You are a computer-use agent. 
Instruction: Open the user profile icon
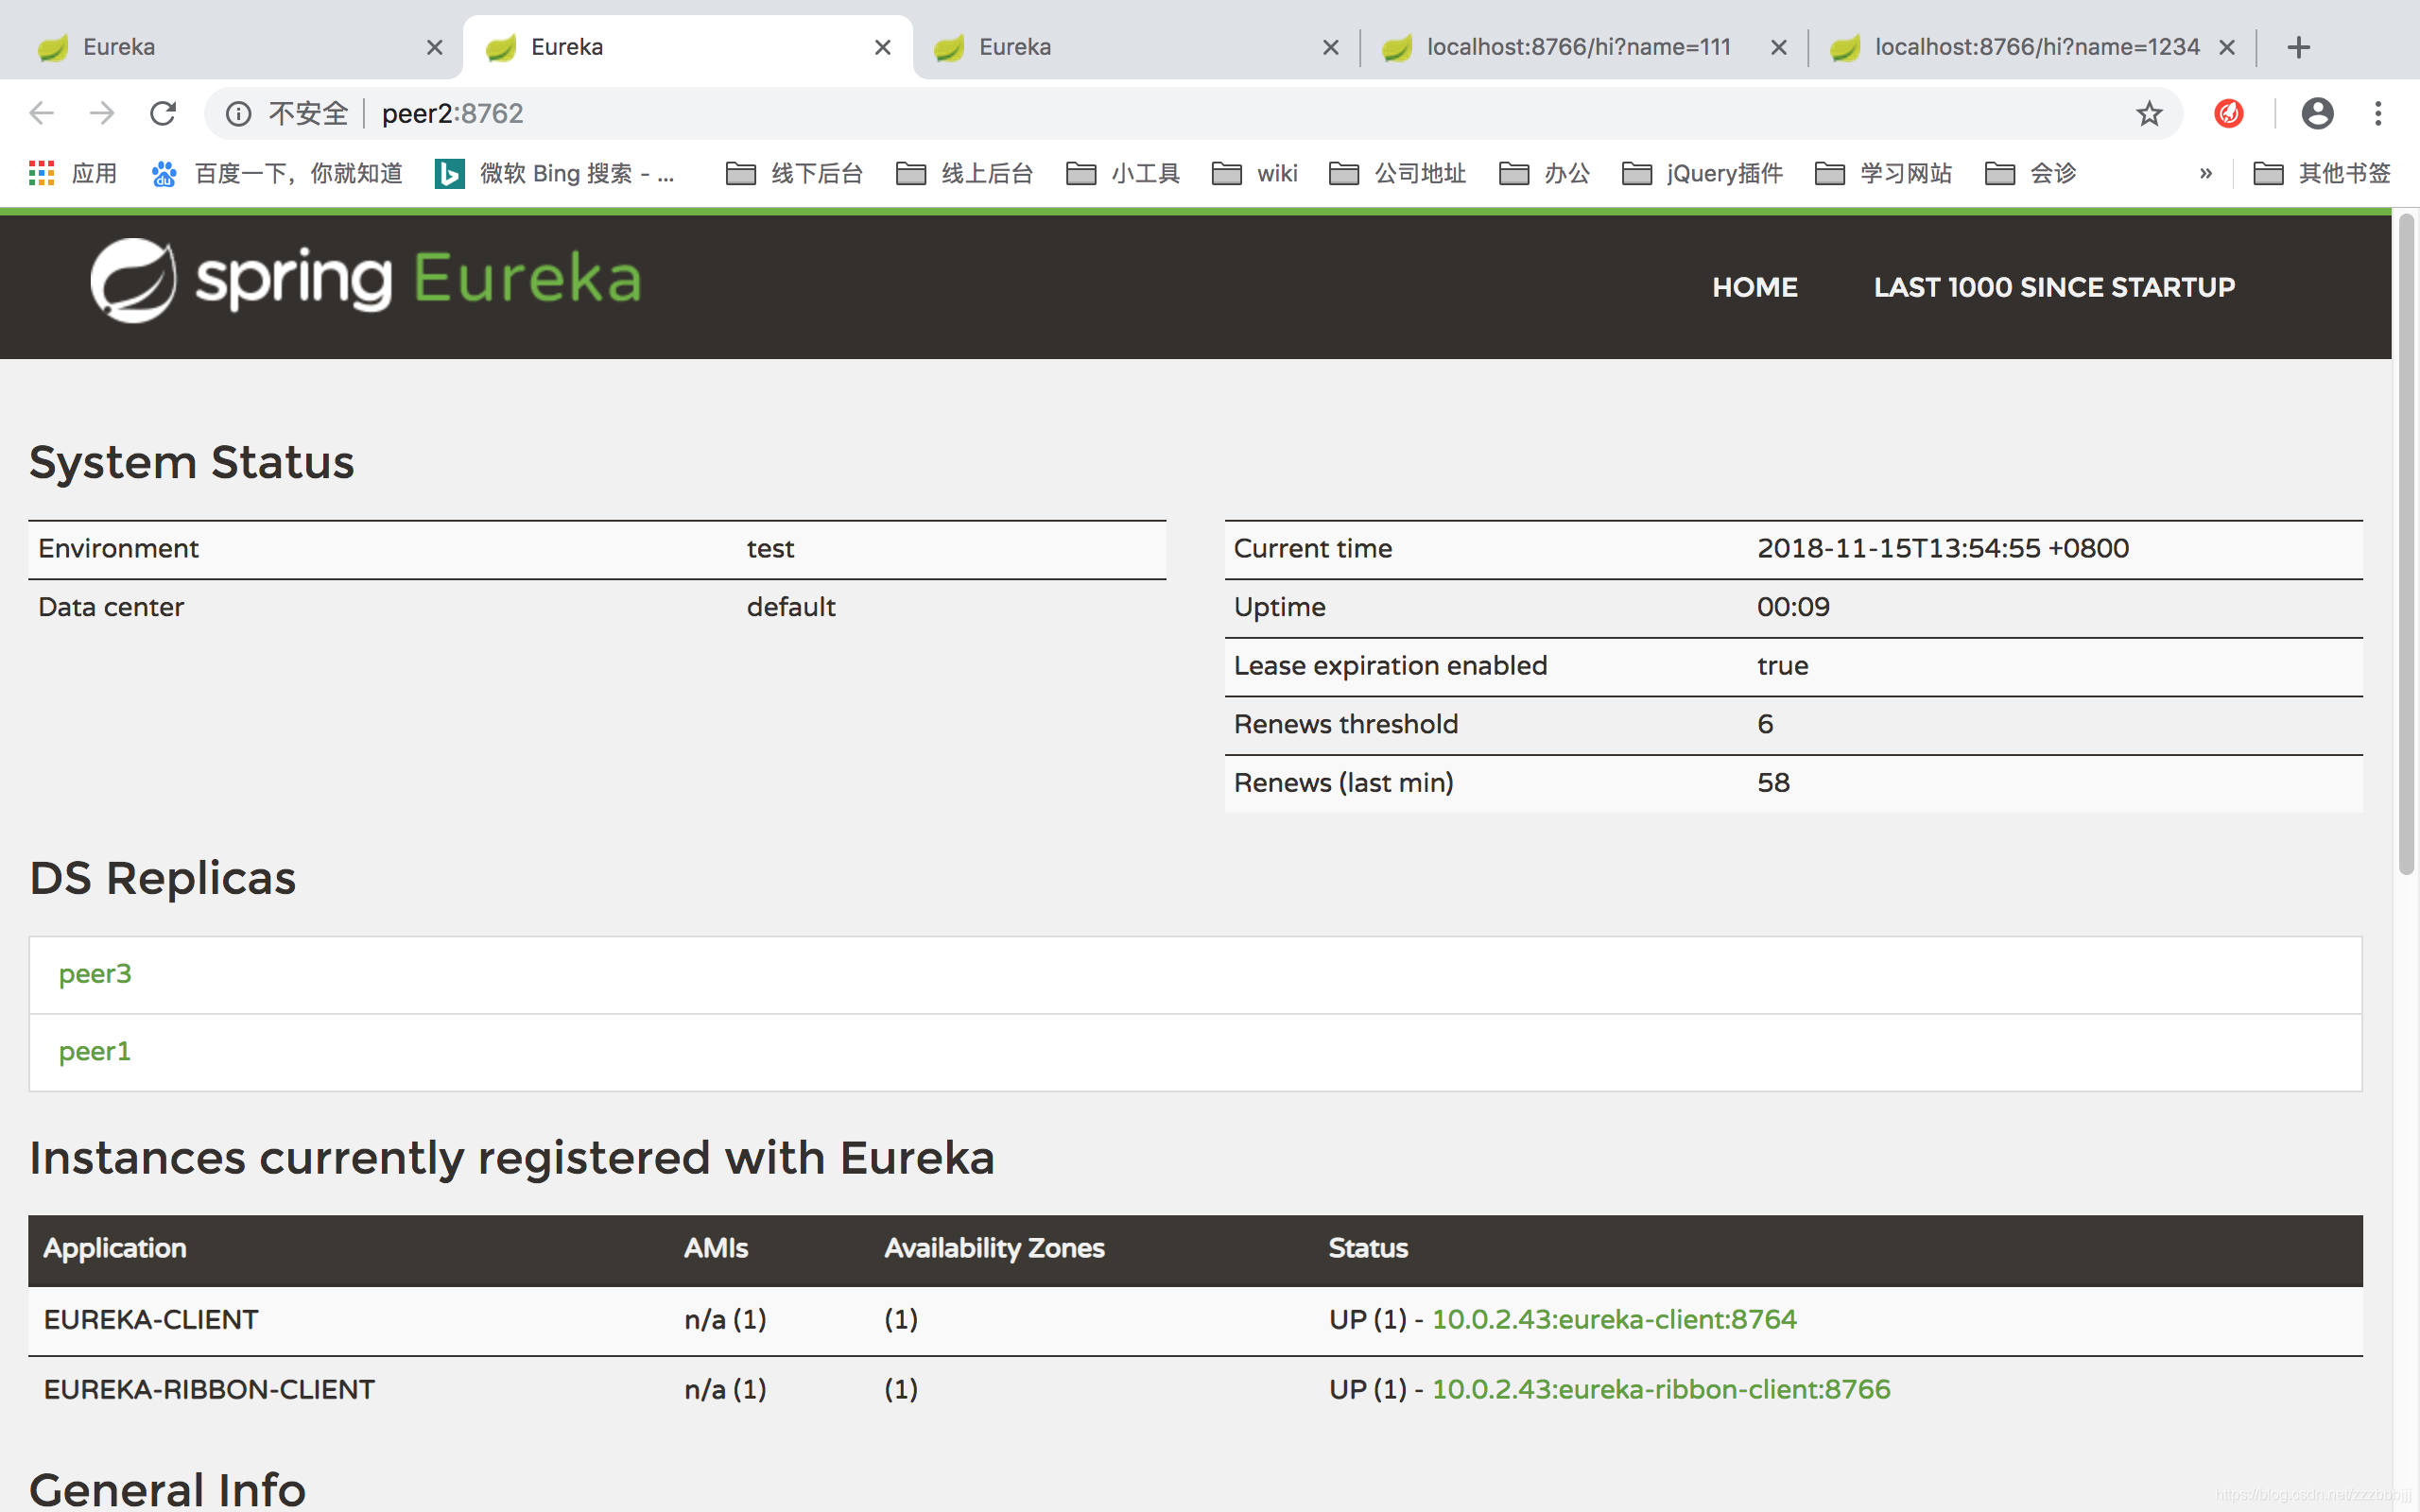[2317, 113]
